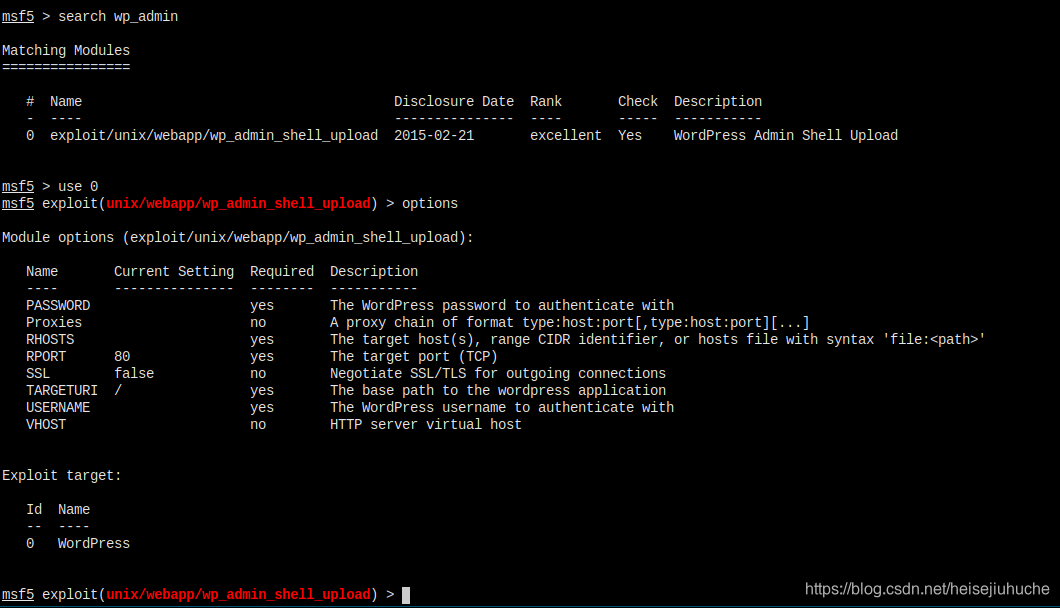
Task: Place cursor at the bottom prompt cursor block
Action: coord(406,595)
